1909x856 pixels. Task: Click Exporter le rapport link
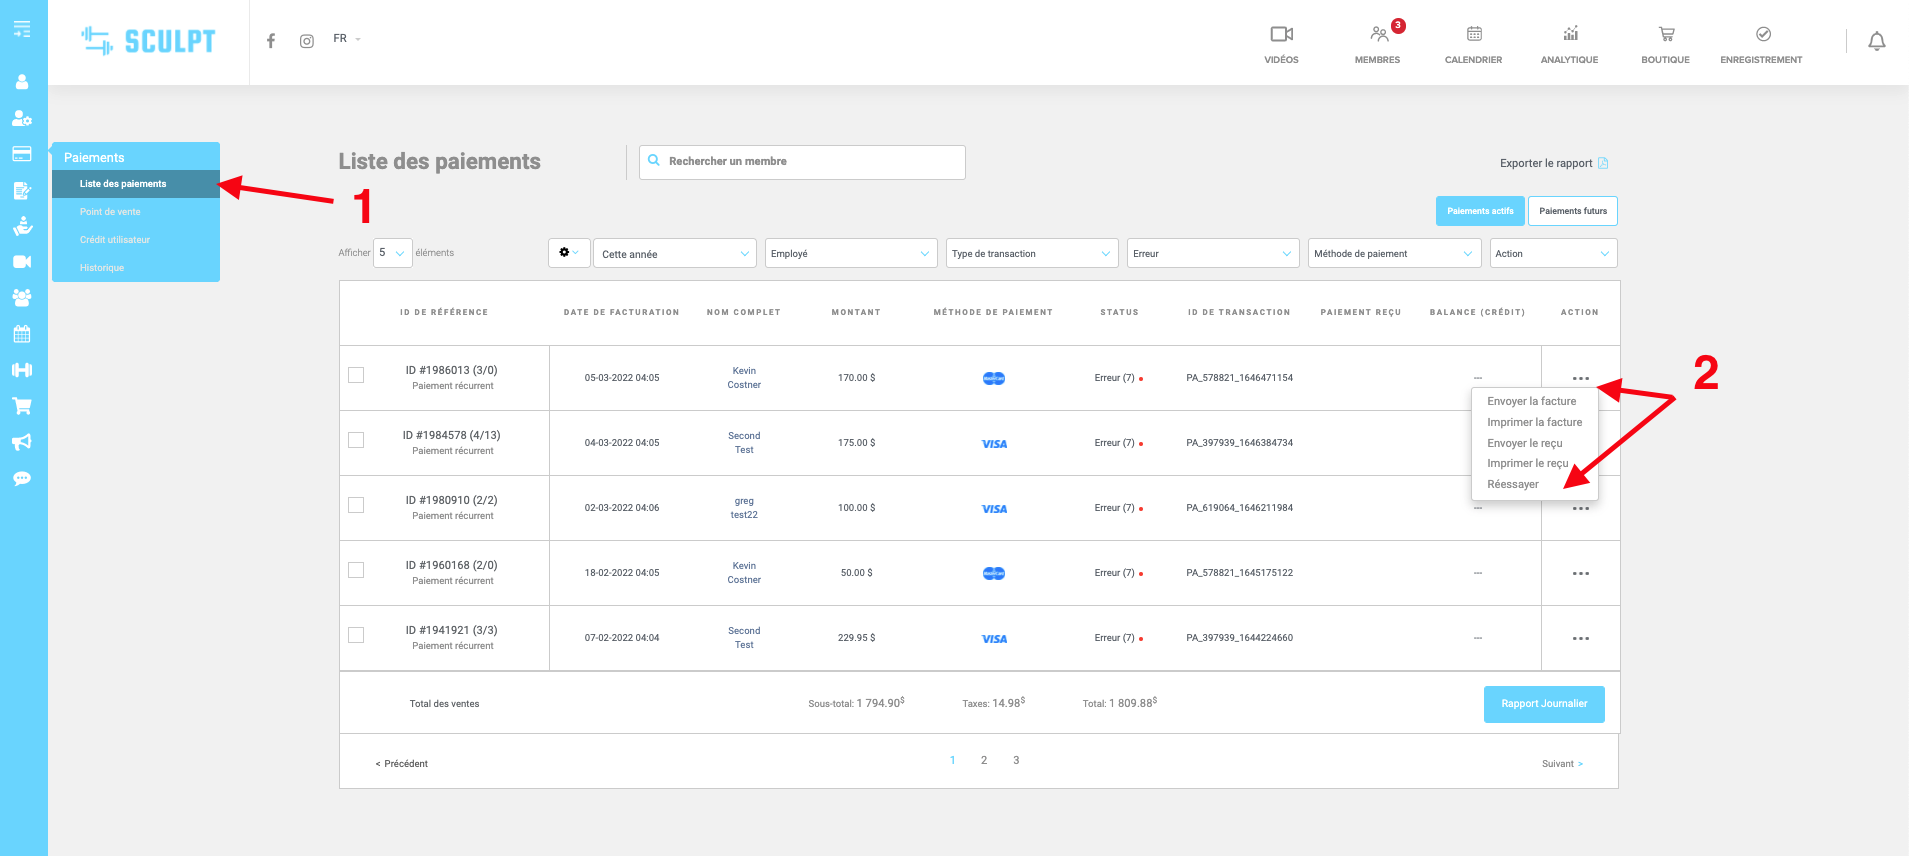point(1554,163)
